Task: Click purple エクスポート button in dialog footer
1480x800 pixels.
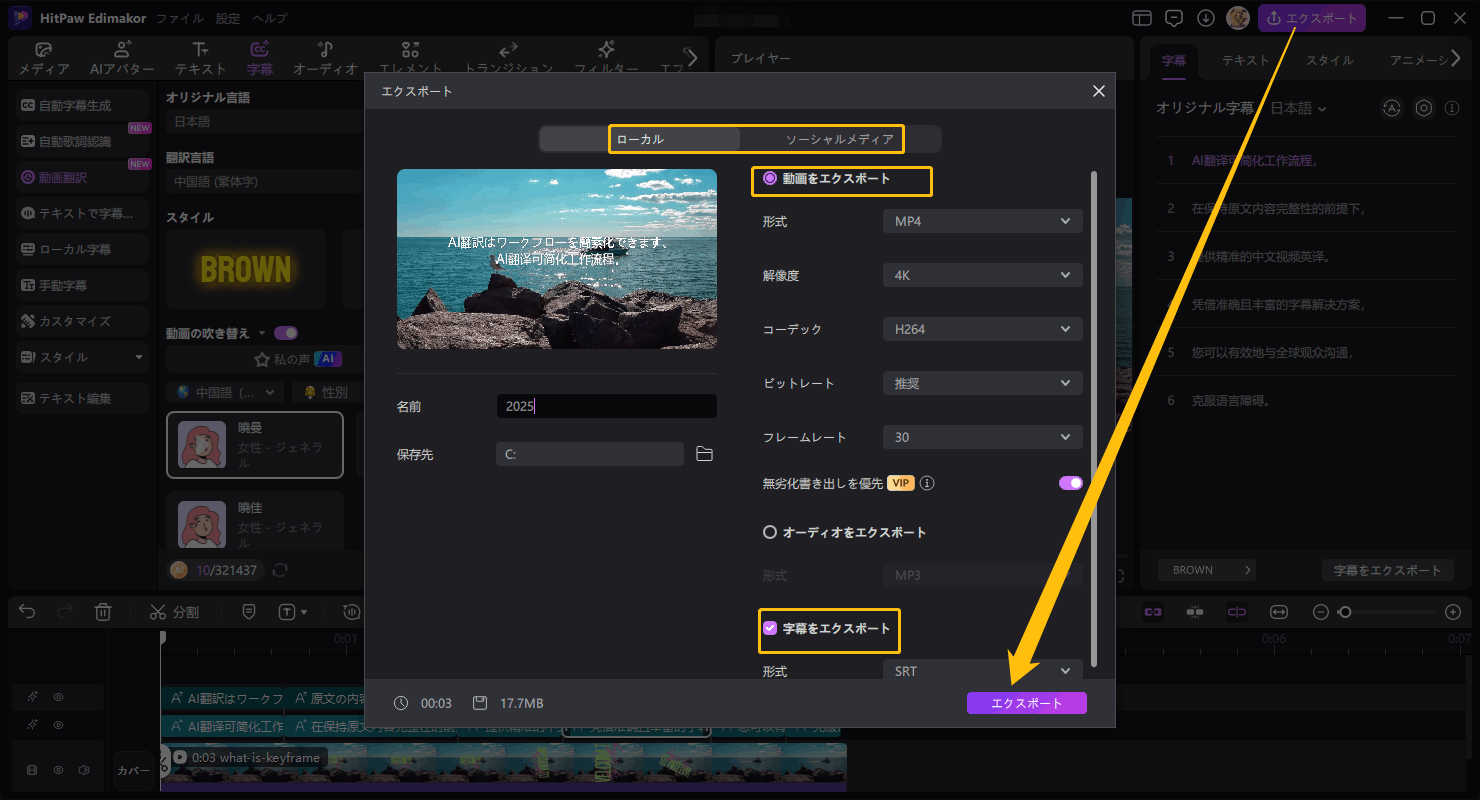Action: click(x=1026, y=703)
